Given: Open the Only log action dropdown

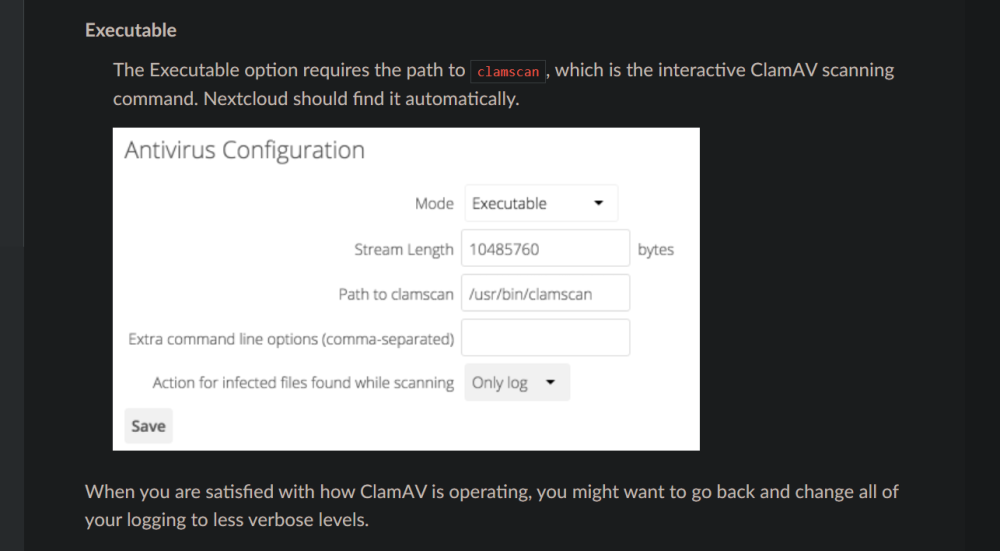Looking at the screenshot, I should [517, 383].
